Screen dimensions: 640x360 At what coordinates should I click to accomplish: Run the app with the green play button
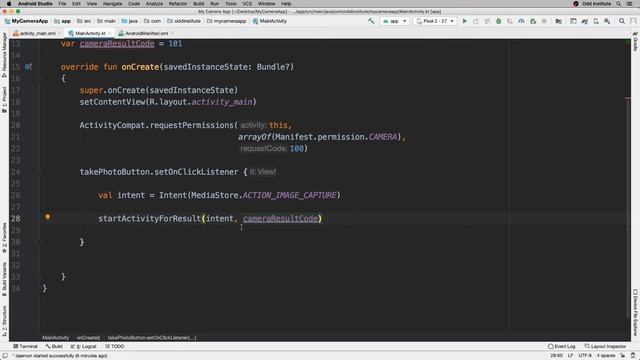(x=464, y=21)
